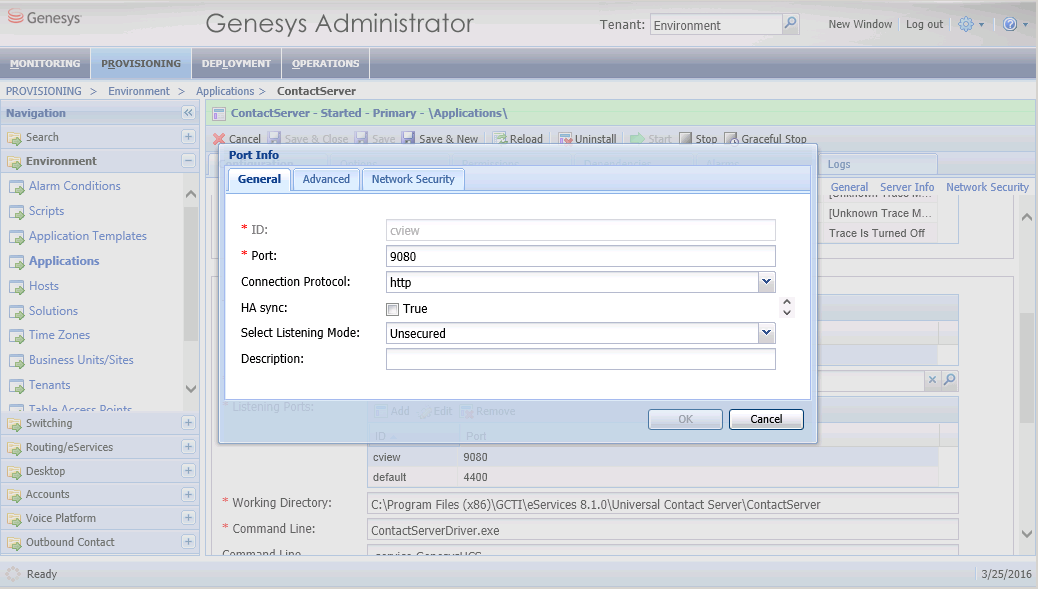Click the Application Templates icon
This screenshot has width=1038, height=589.
pyautogui.click(x=17, y=237)
